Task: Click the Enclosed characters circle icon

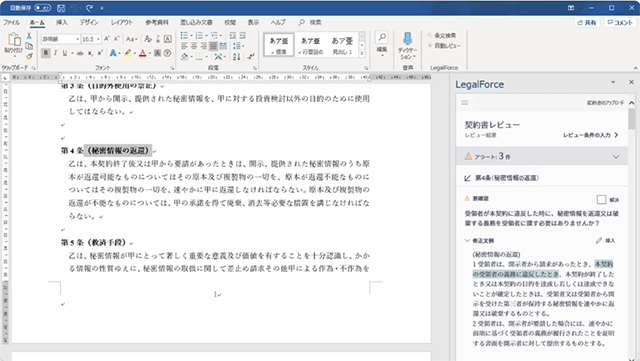Action: 167,53
